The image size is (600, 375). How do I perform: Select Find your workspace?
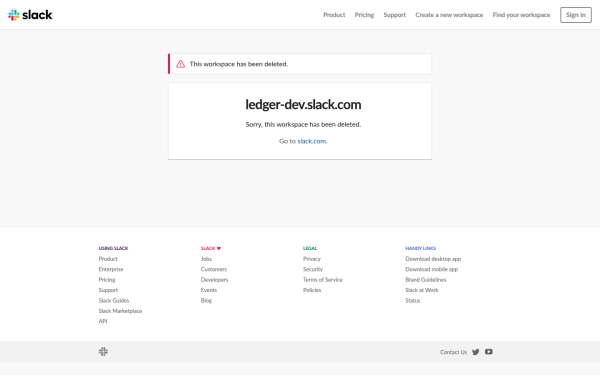[x=521, y=15]
